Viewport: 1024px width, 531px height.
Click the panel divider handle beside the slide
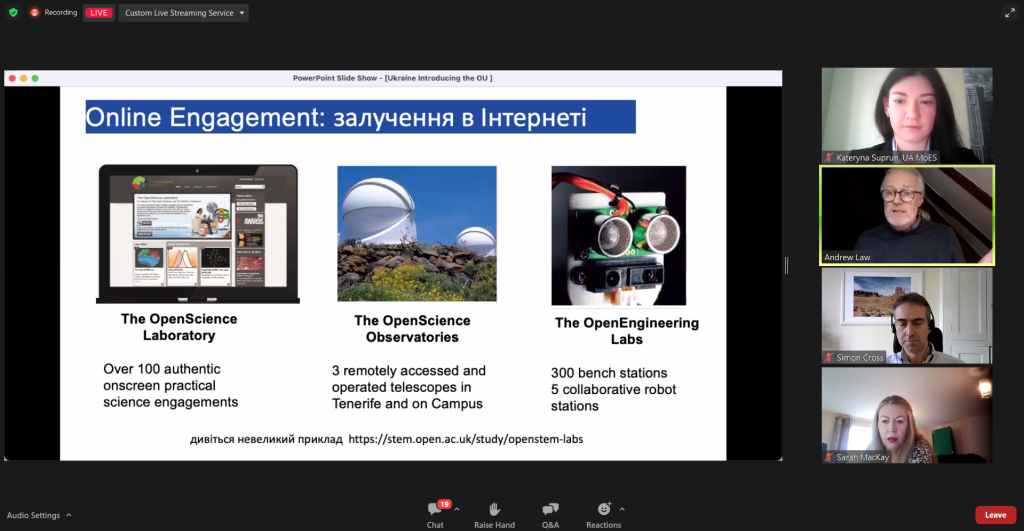[x=786, y=265]
